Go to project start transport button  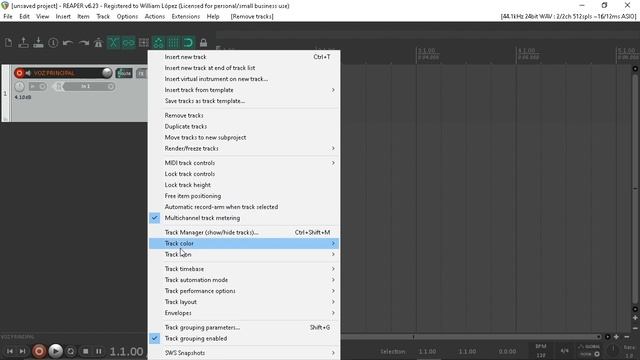tap(9, 351)
